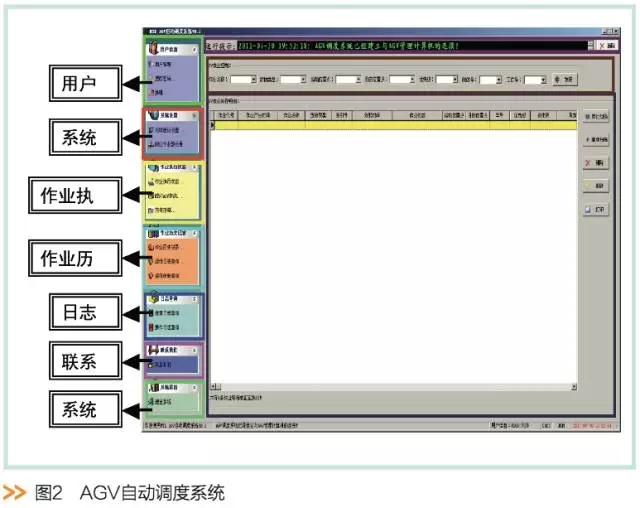Open first item in orange job history panel

coord(168,246)
